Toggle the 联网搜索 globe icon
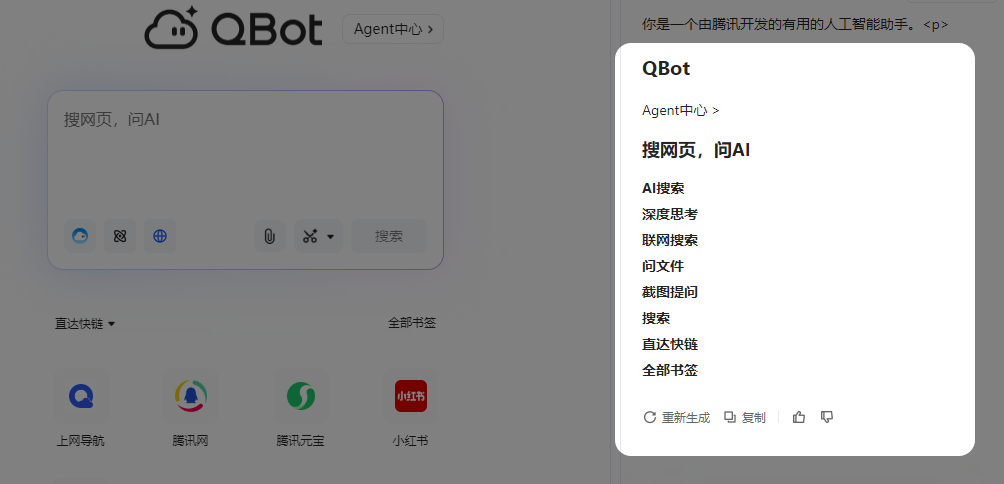 pyautogui.click(x=160, y=236)
